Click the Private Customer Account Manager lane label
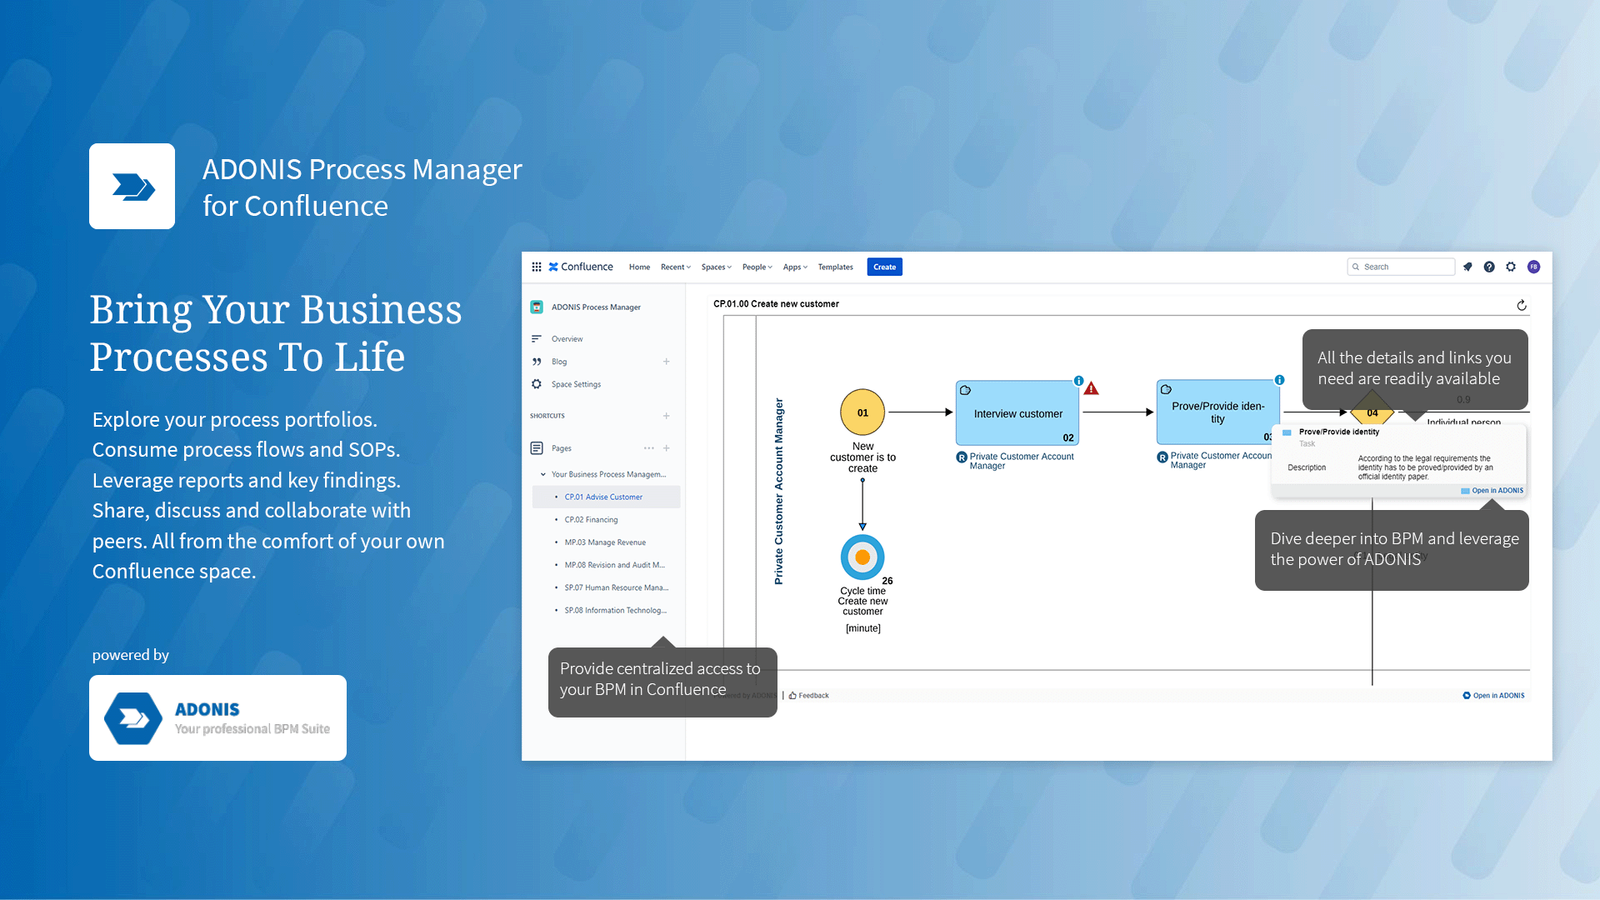The width and height of the screenshot is (1600, 900). [779, 492]
